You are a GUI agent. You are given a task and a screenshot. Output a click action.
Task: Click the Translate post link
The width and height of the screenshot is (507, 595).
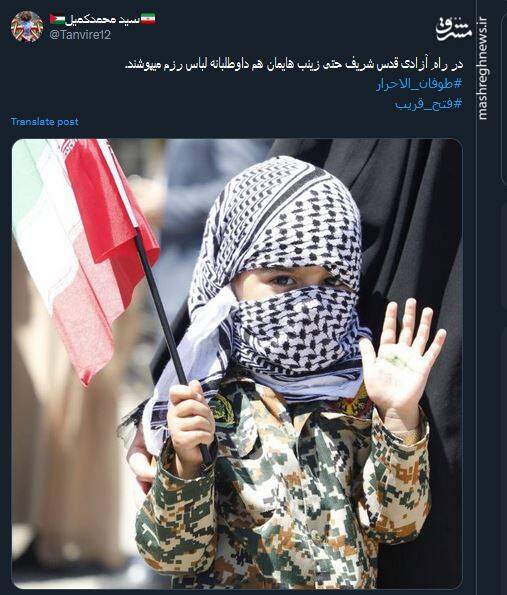pyautogui.click(x=44, y=122)
